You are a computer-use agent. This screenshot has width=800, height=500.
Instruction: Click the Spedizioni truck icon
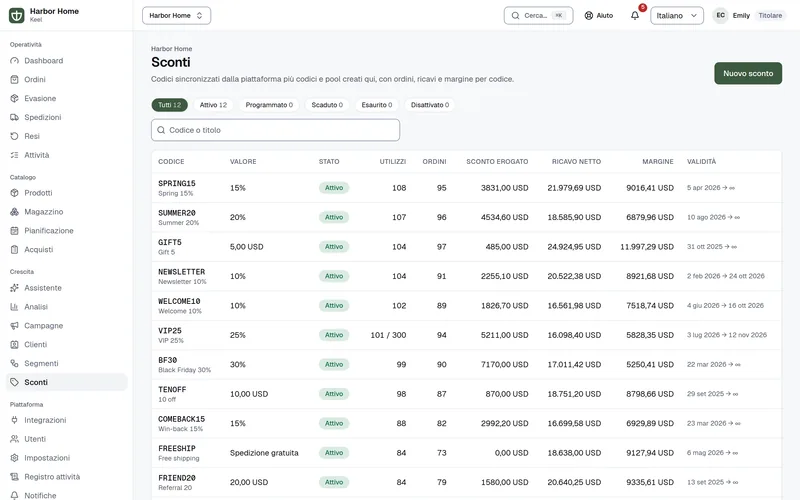click(14, 117)
